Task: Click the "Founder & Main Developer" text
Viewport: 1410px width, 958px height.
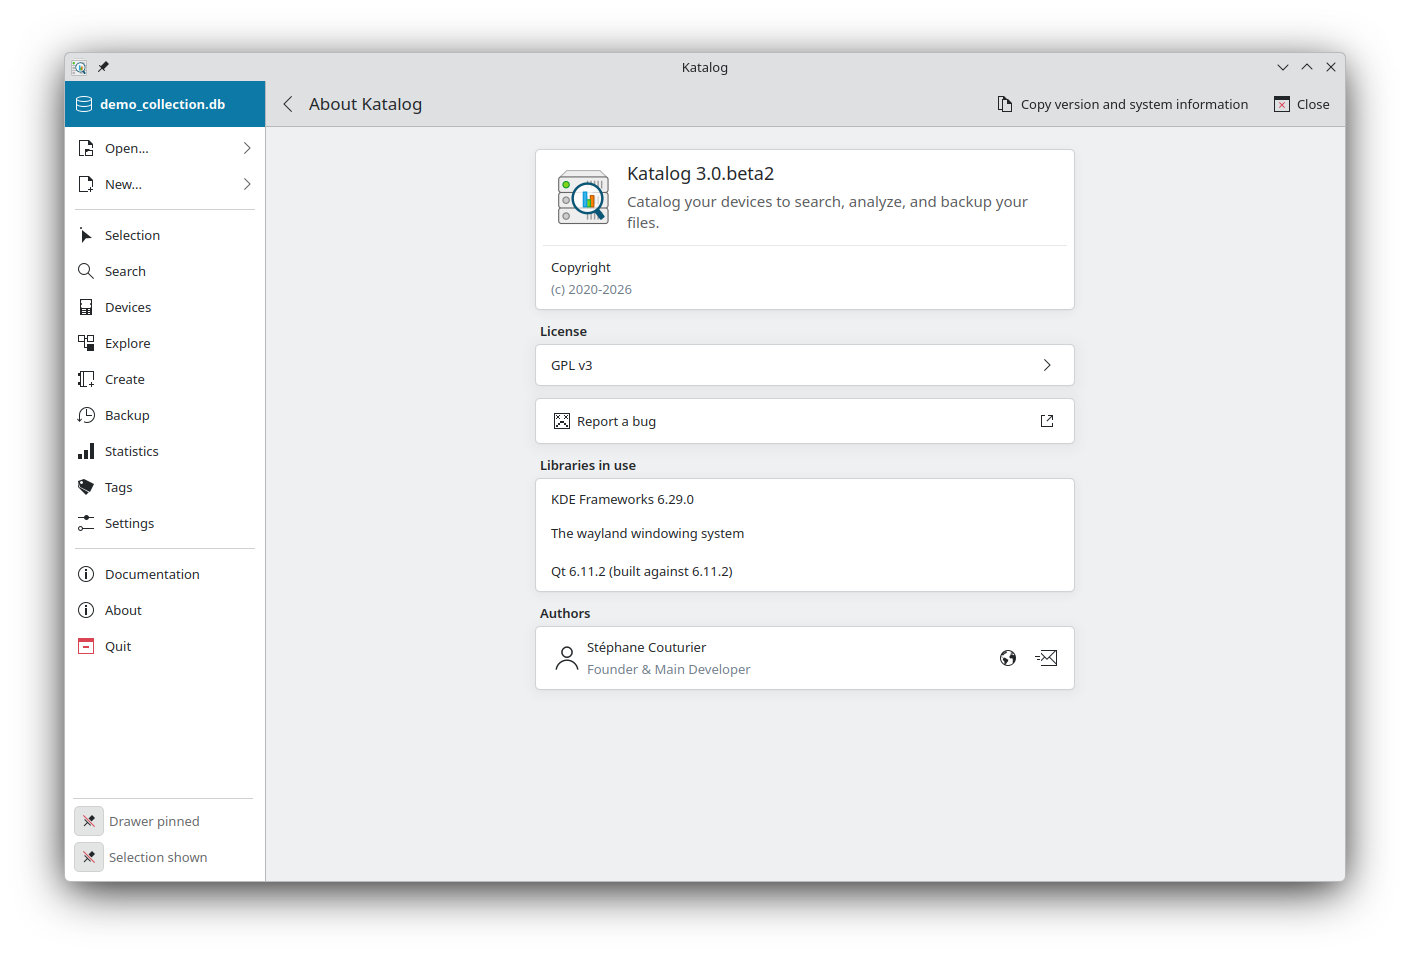Action: [x=668, y=669]
